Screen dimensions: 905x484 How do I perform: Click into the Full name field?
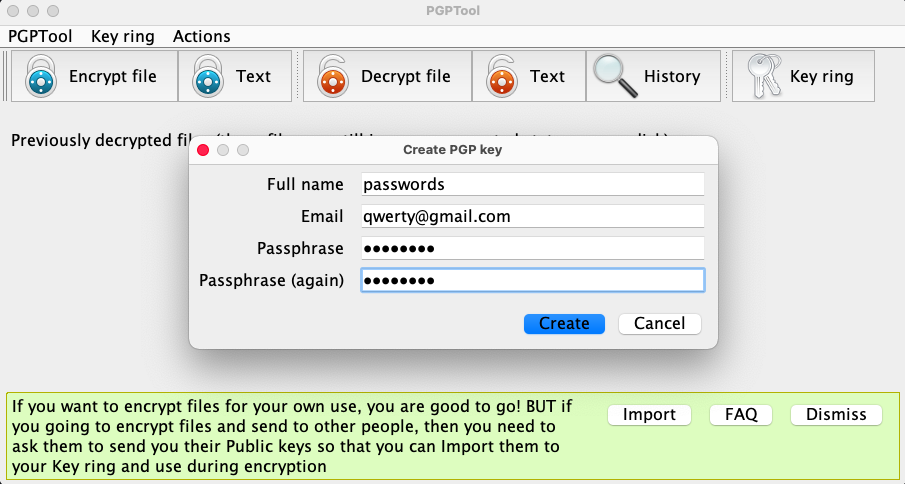click(x=532, y=184)
